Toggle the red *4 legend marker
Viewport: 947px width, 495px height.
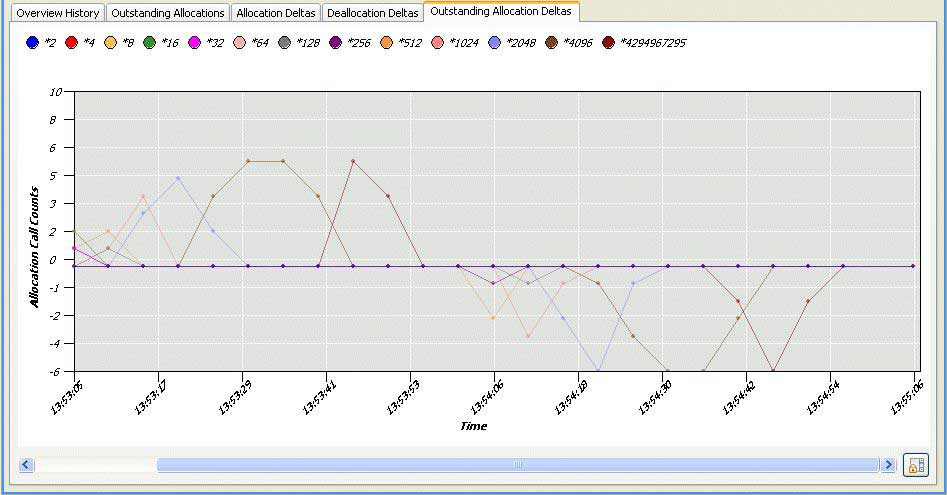pyautogui.click(x=71, y=43)
